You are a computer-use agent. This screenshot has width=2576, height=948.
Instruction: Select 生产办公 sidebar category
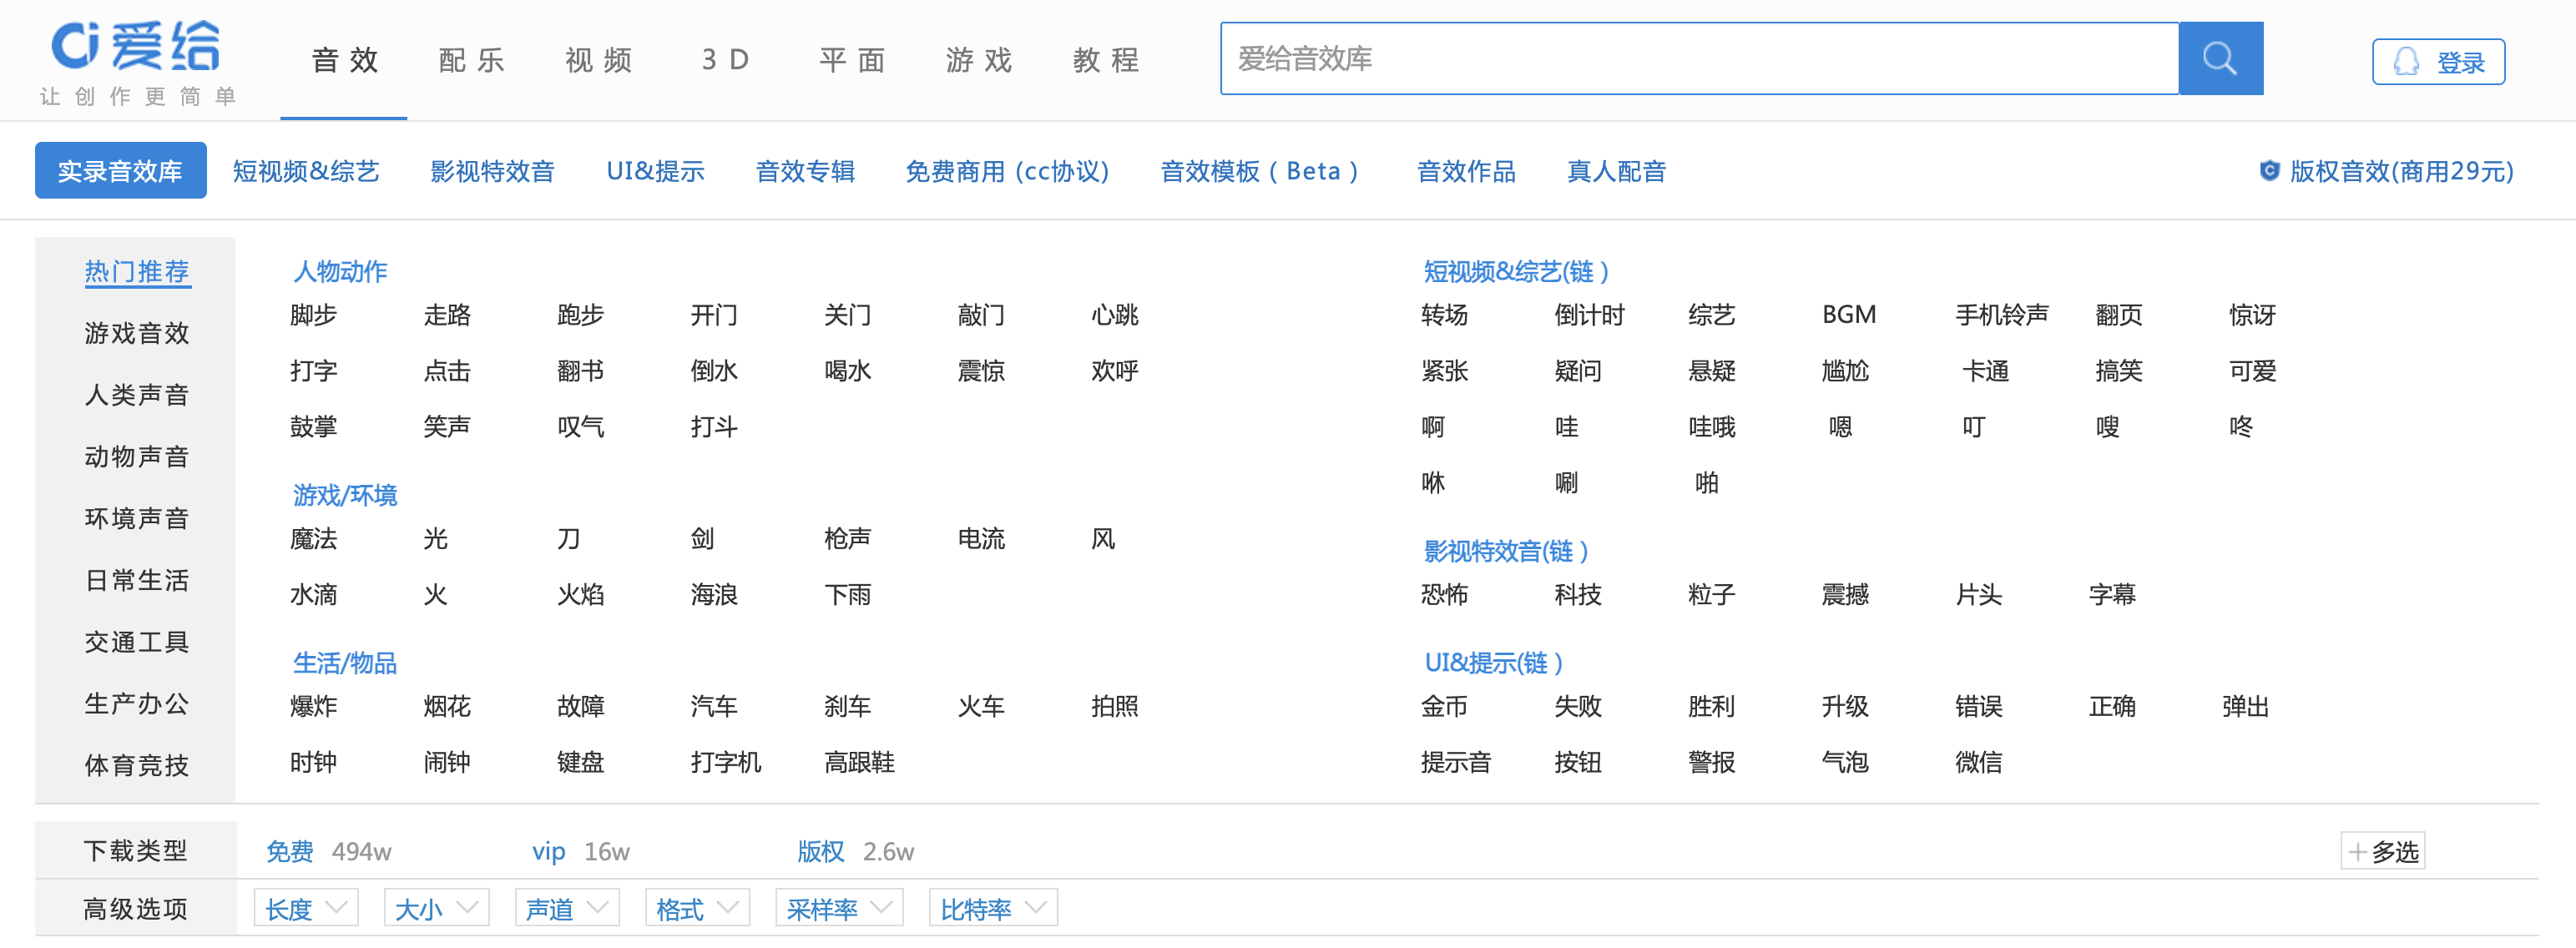(x=137, y=704)
